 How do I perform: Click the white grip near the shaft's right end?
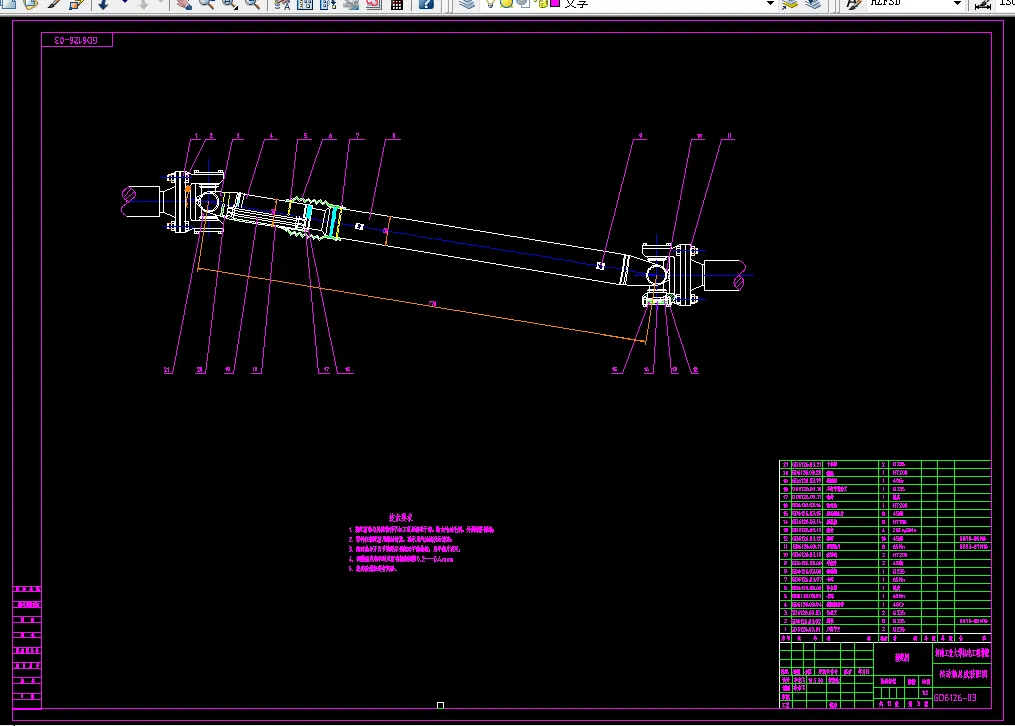tap(600, 266)
